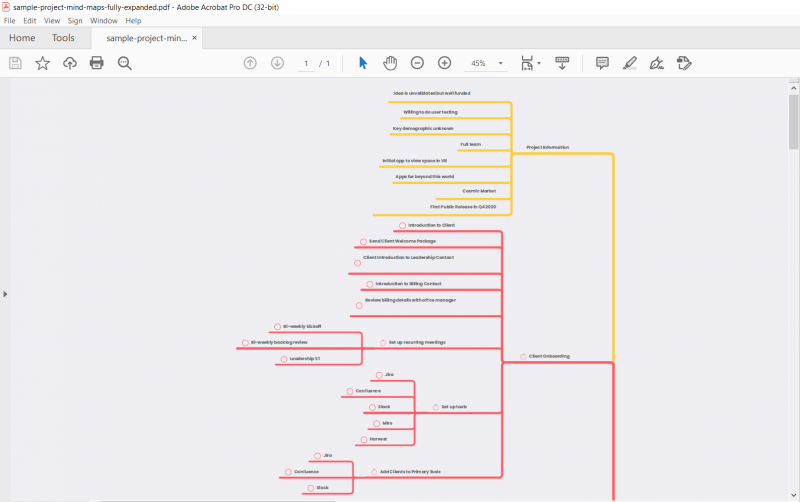The height and width of the screenshot is (502, 800).
Task: Zoom out with minus icon
Action: tap(417, 63)
